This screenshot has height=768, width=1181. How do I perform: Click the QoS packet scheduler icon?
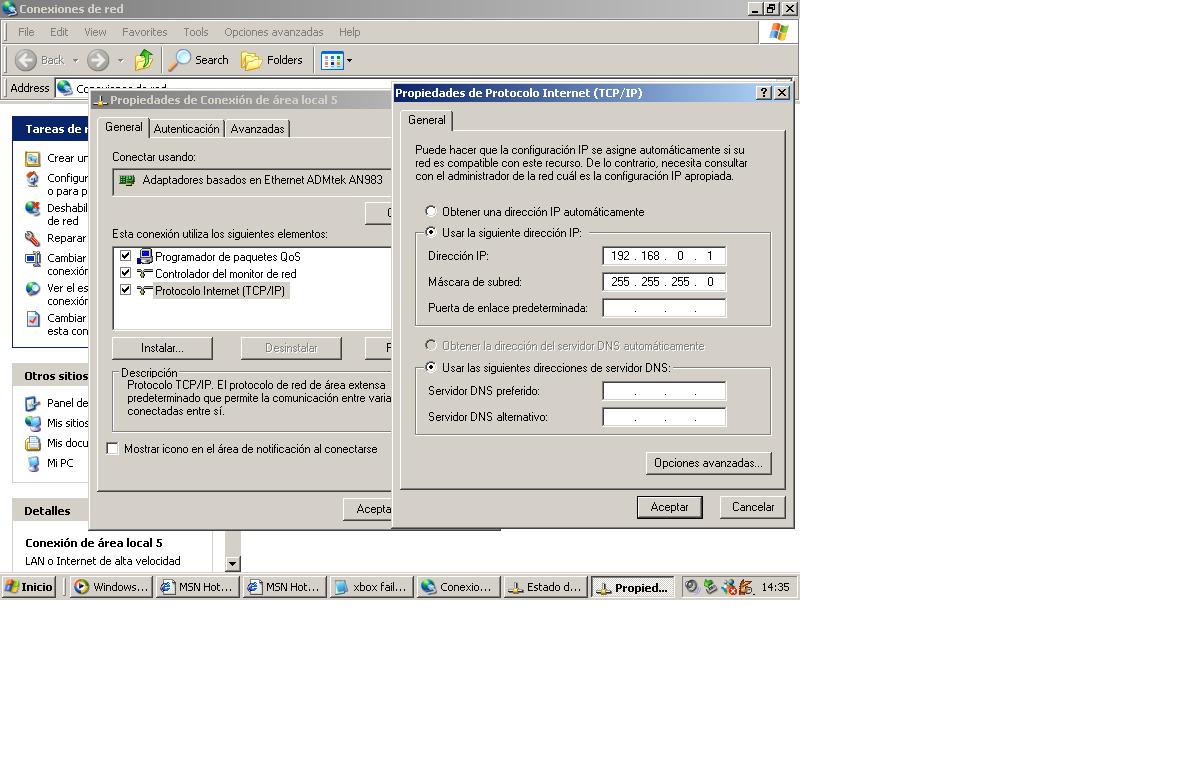coord(145,256)
